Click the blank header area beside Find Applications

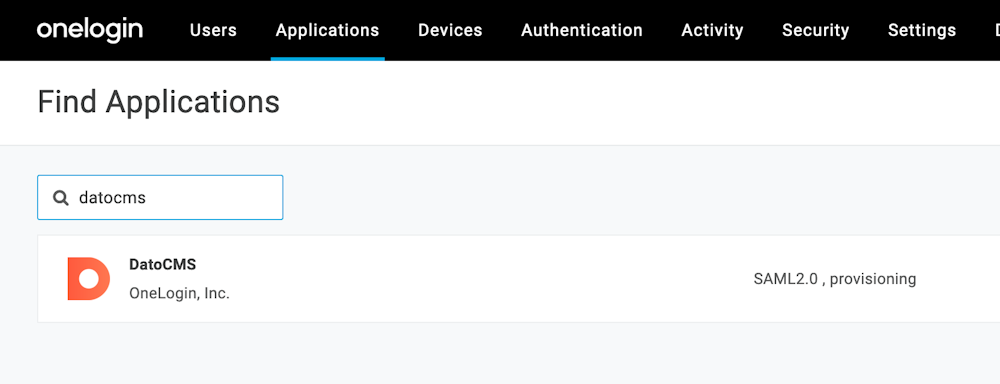point(638,103)
